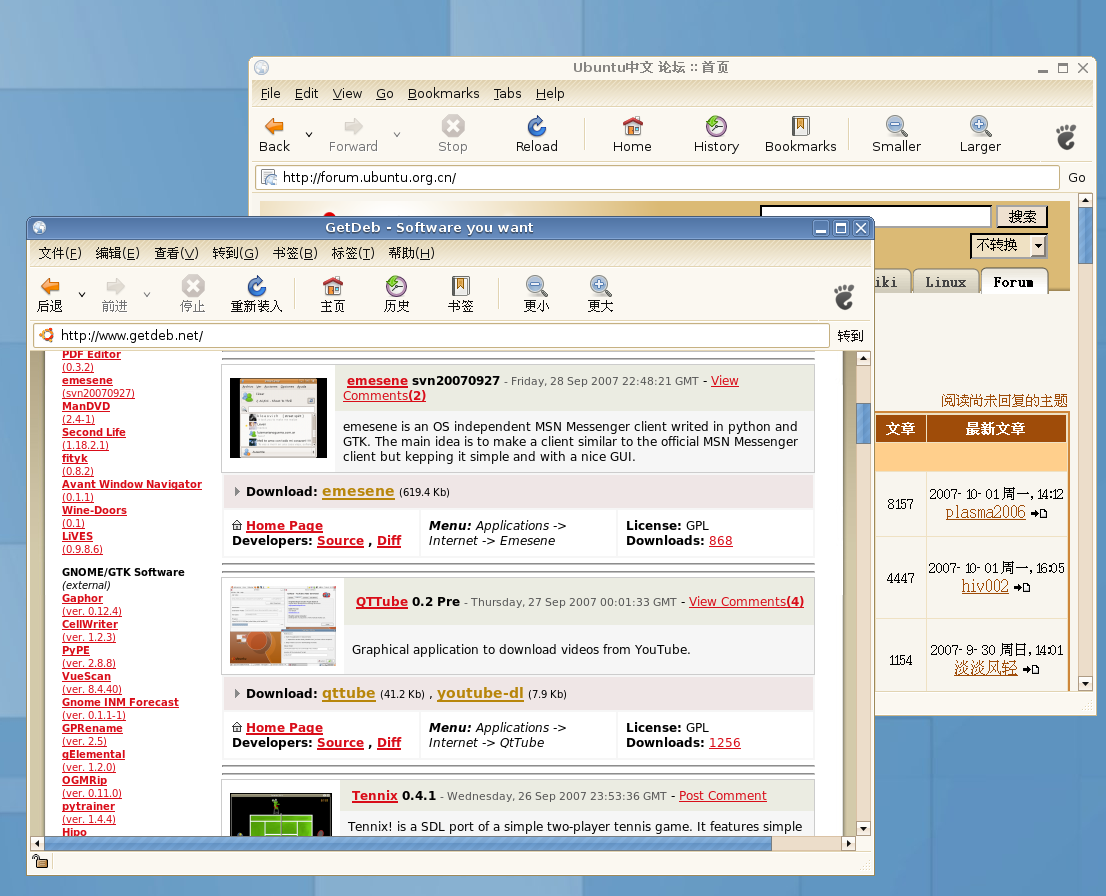
Task: Open 不转换 combo box on forum page
Action: click(x=1009, y=246)
